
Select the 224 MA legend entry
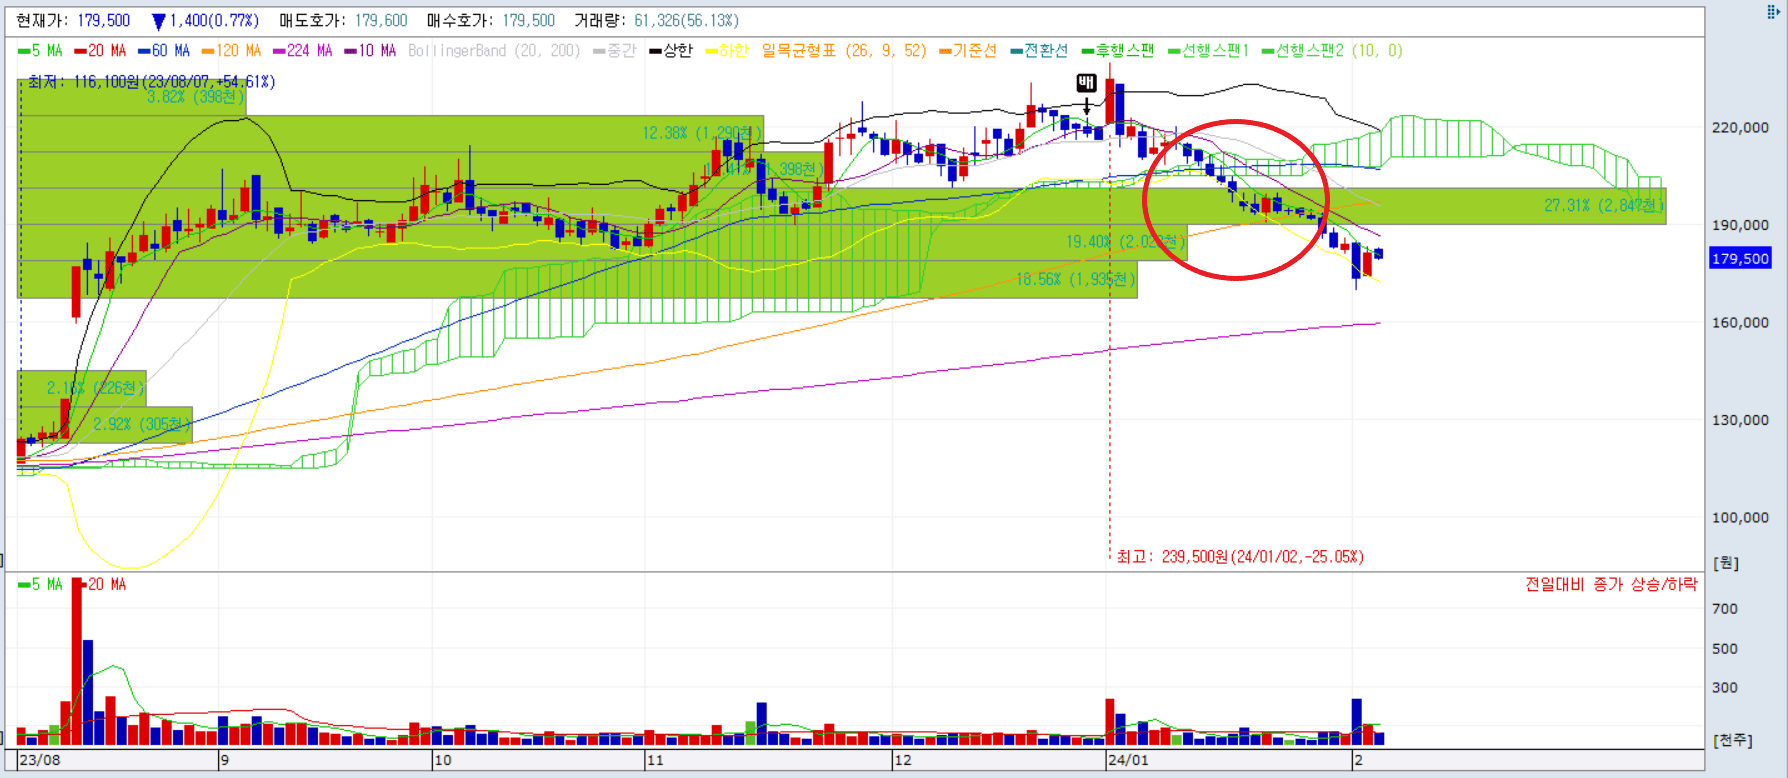(302, 50)
